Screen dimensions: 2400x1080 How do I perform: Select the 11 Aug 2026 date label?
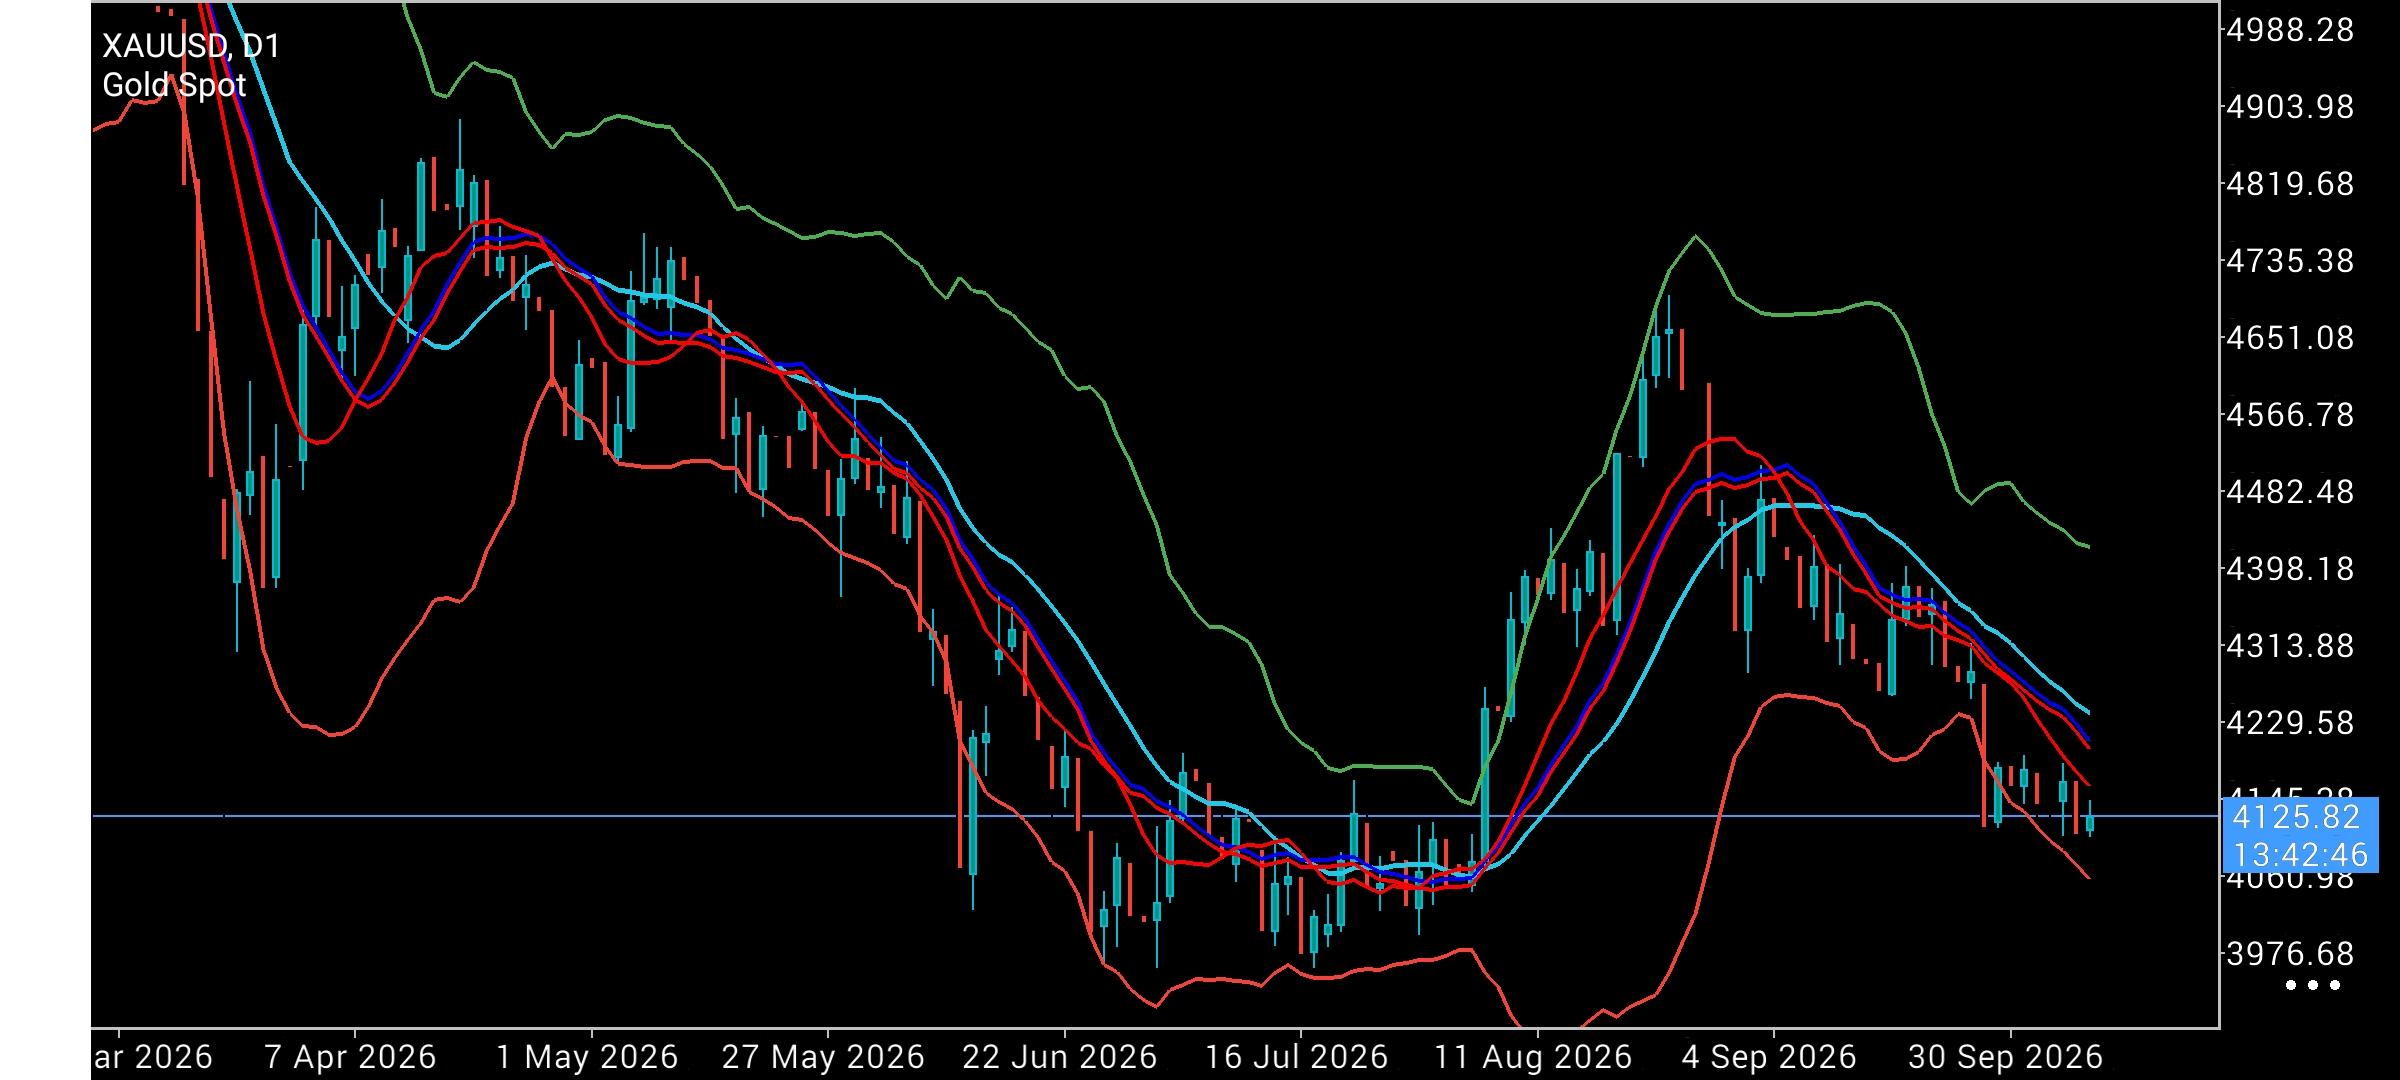click(x=1533, y=1057)
